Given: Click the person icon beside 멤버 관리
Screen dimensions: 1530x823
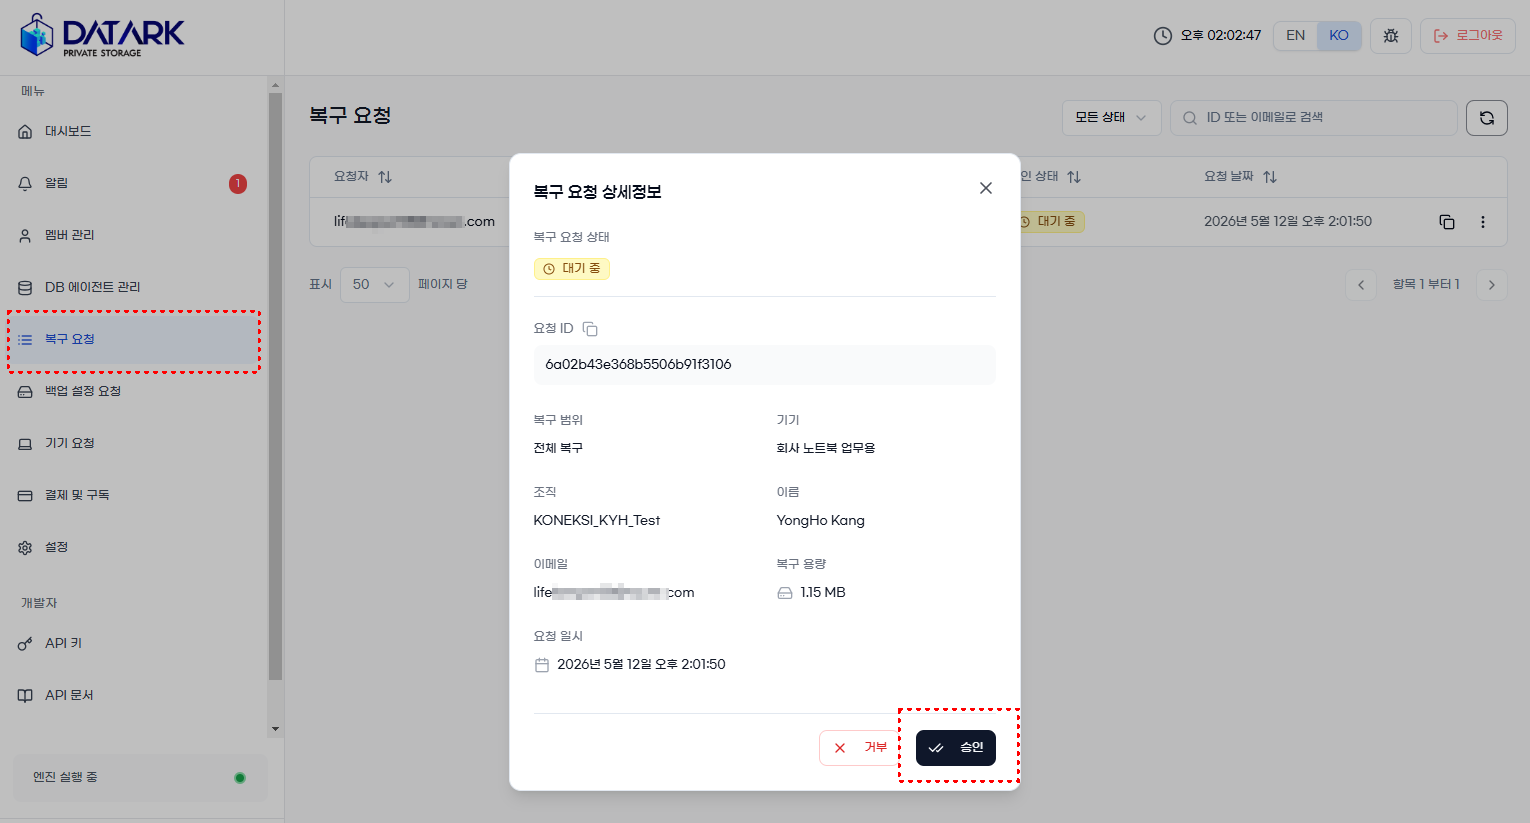Looking at the screenshot, I should (x=25, y=236).
